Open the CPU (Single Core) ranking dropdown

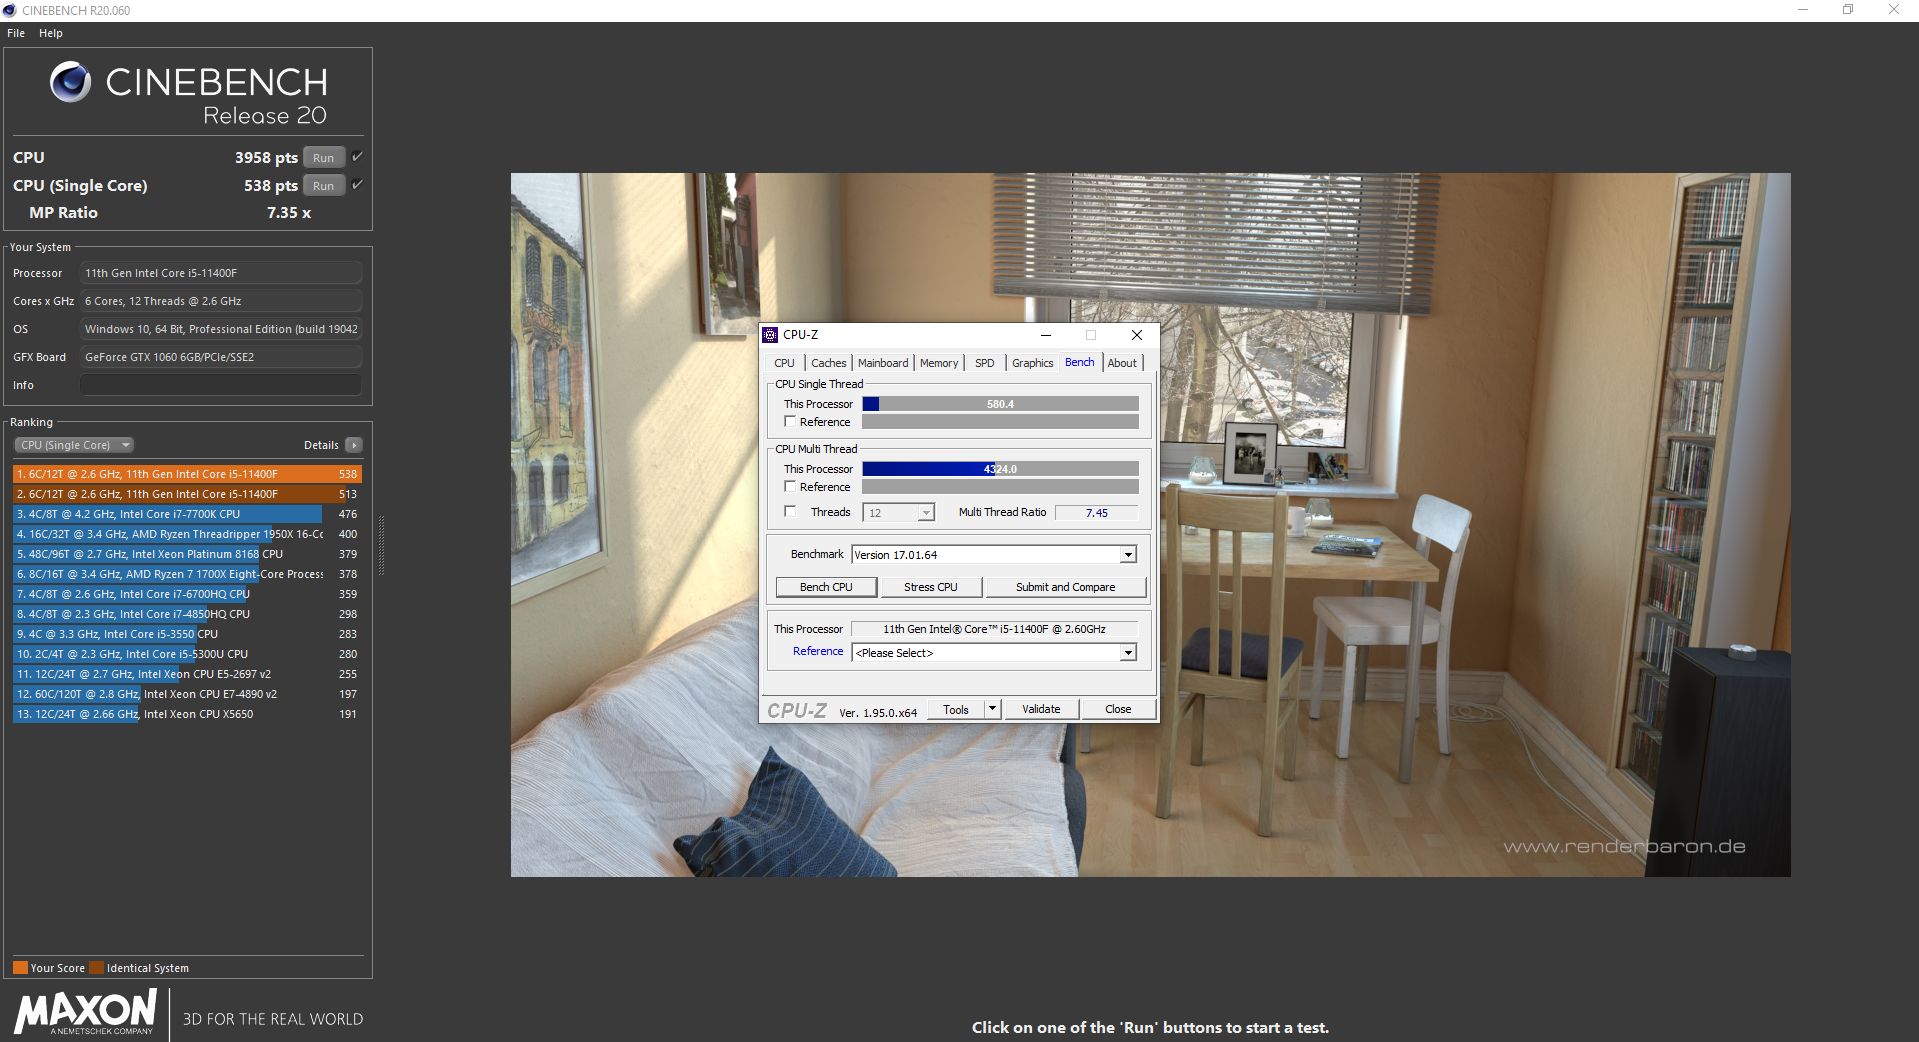(74, 445)
